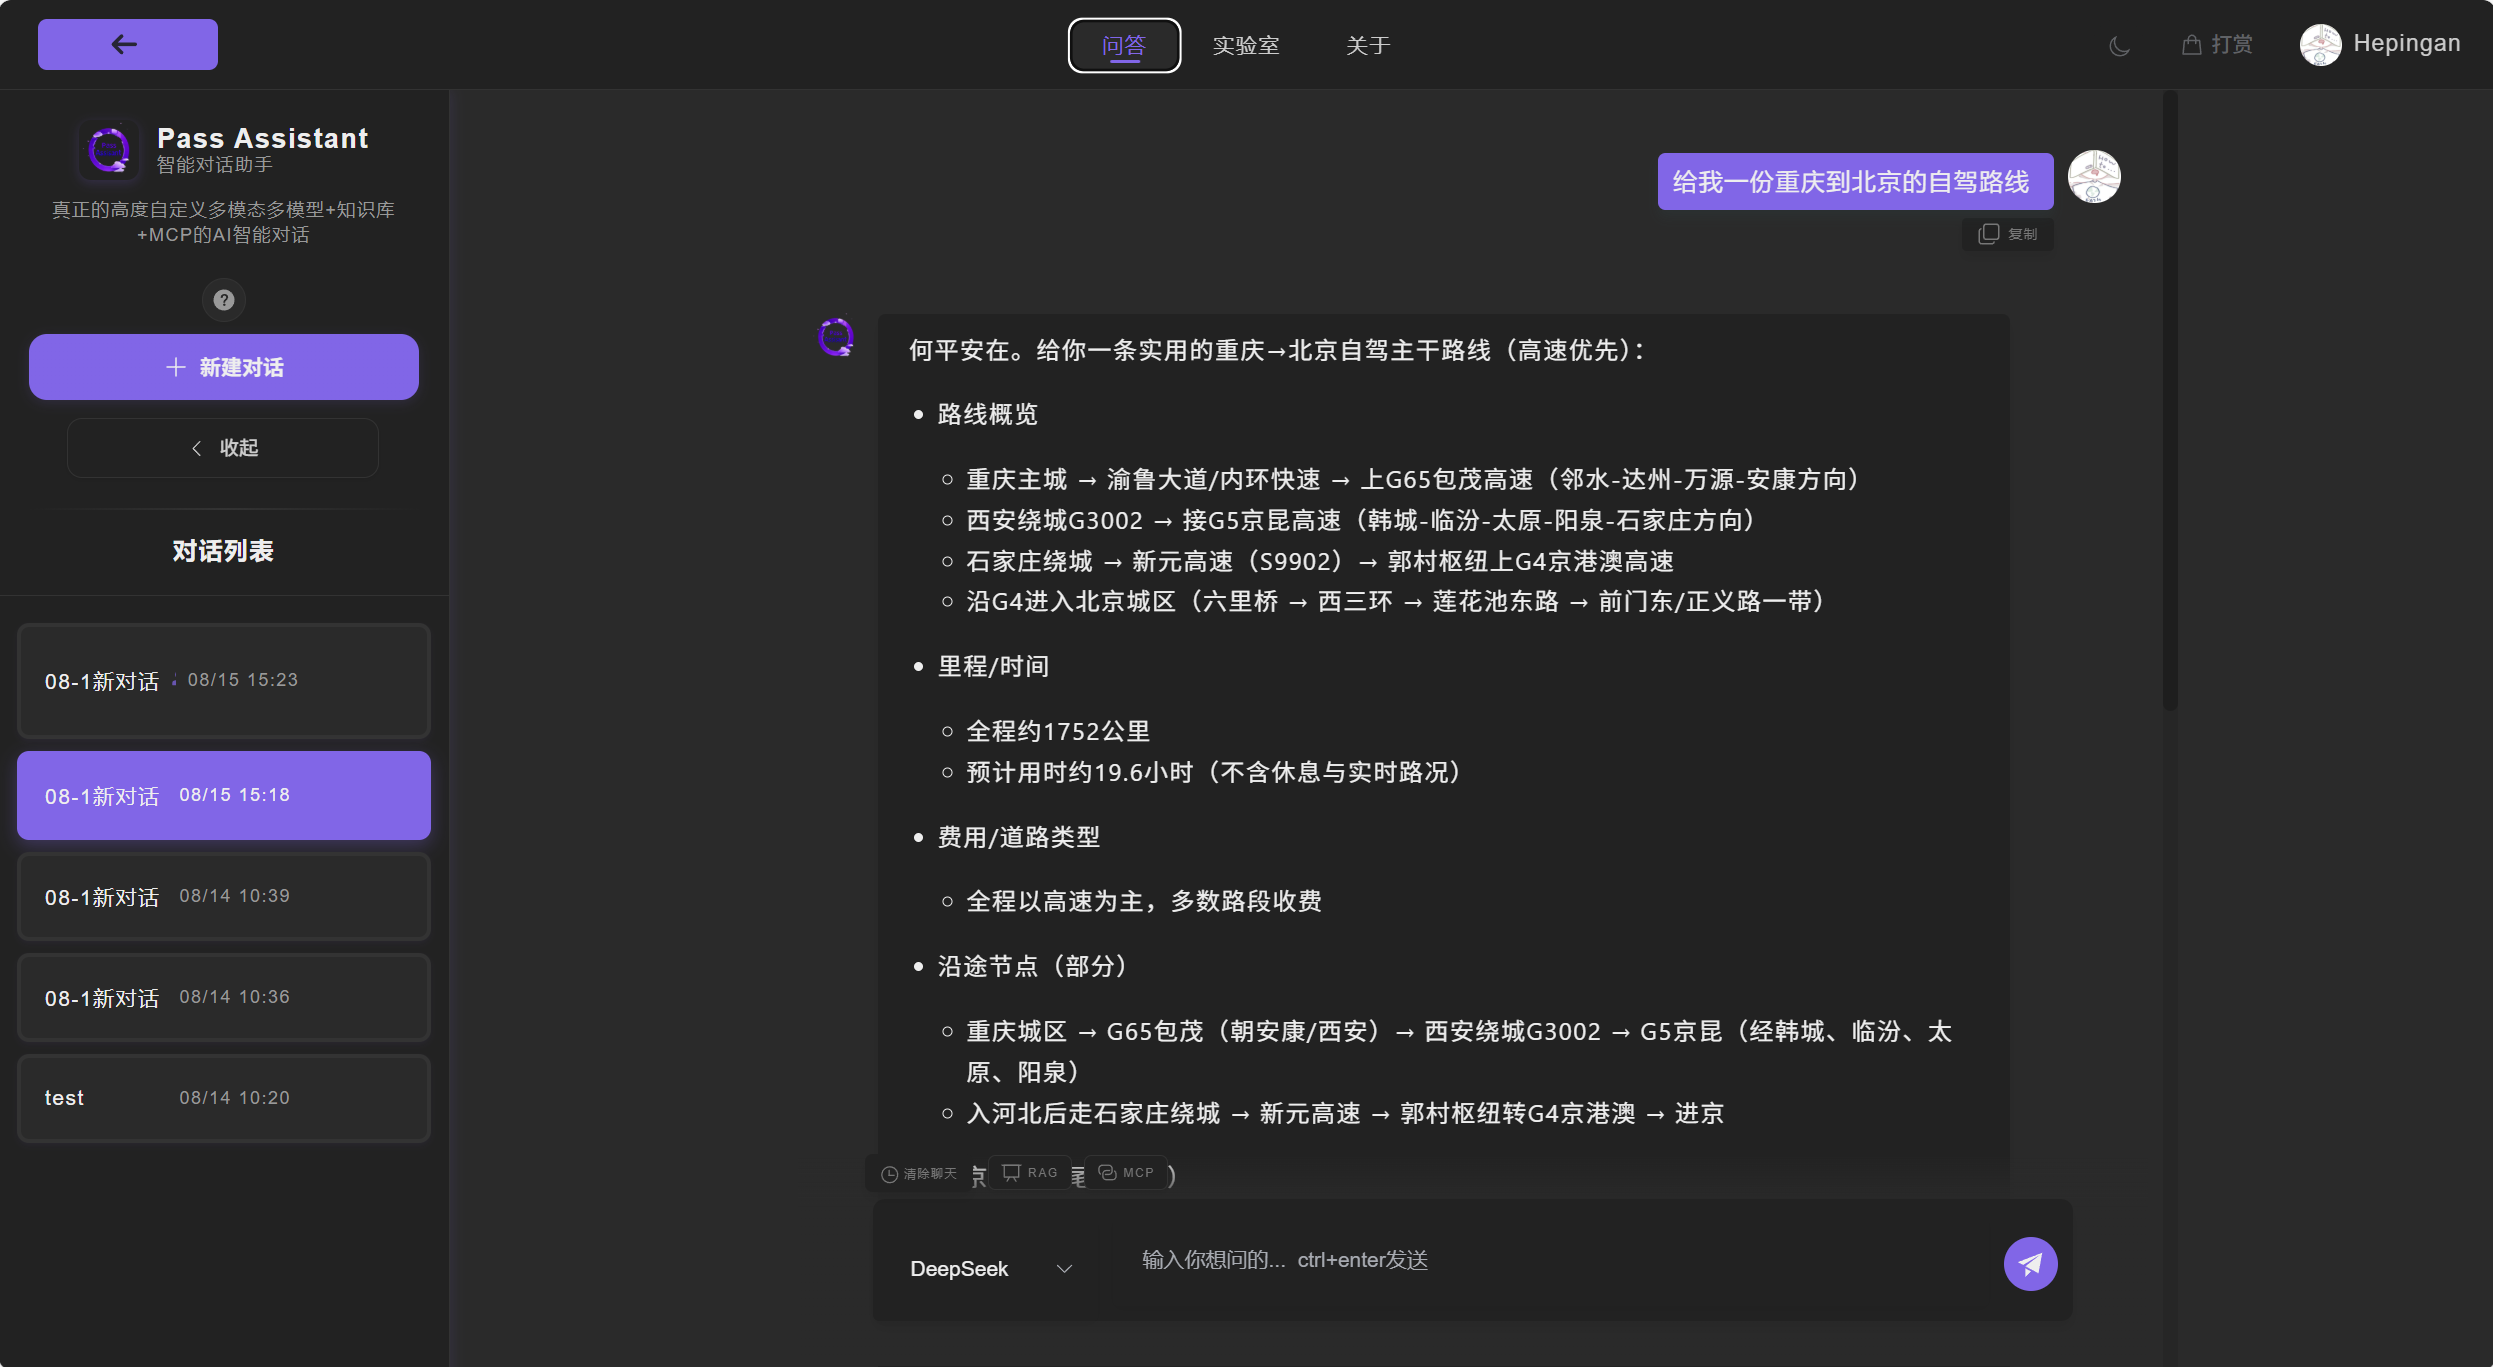The image size is (2493, 1367).
Task: Click the question mark help icon
Action: (x=224, y=300)
